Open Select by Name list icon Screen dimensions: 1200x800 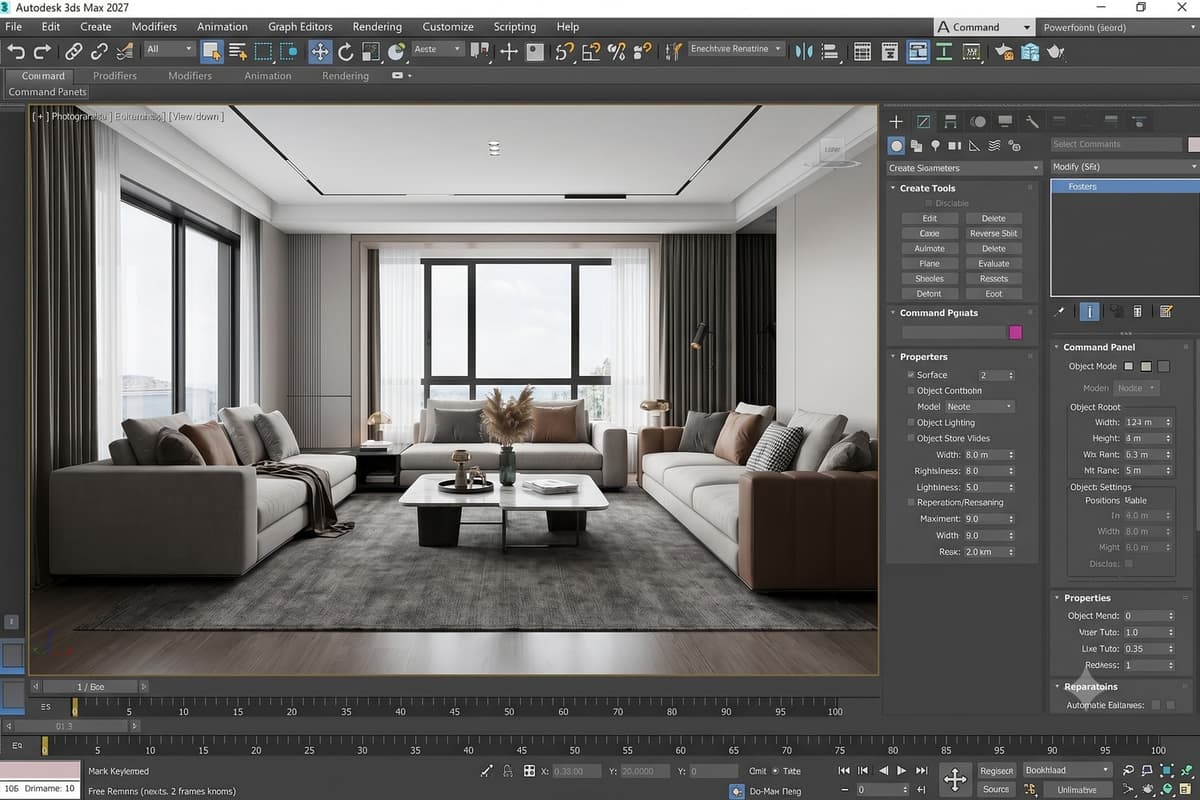(x=237, y=51)
